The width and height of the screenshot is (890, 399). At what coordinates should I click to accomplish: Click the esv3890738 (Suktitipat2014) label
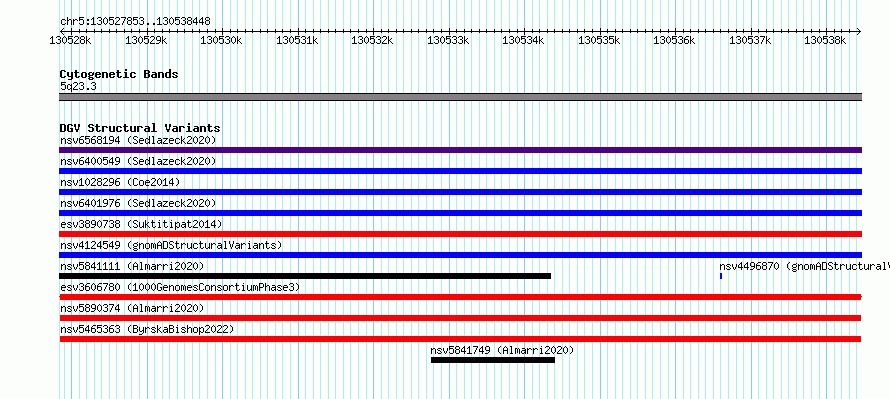(x=141, y=224)
